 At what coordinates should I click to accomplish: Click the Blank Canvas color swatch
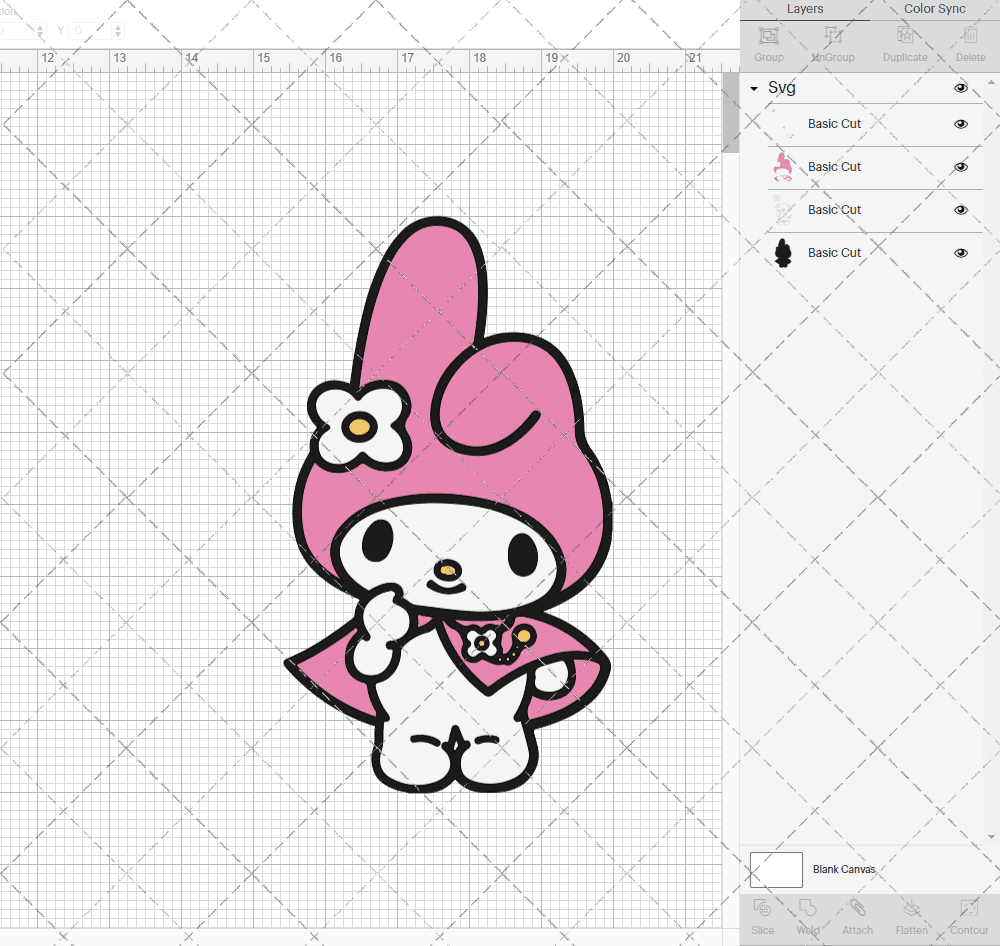tap(776, 869)
